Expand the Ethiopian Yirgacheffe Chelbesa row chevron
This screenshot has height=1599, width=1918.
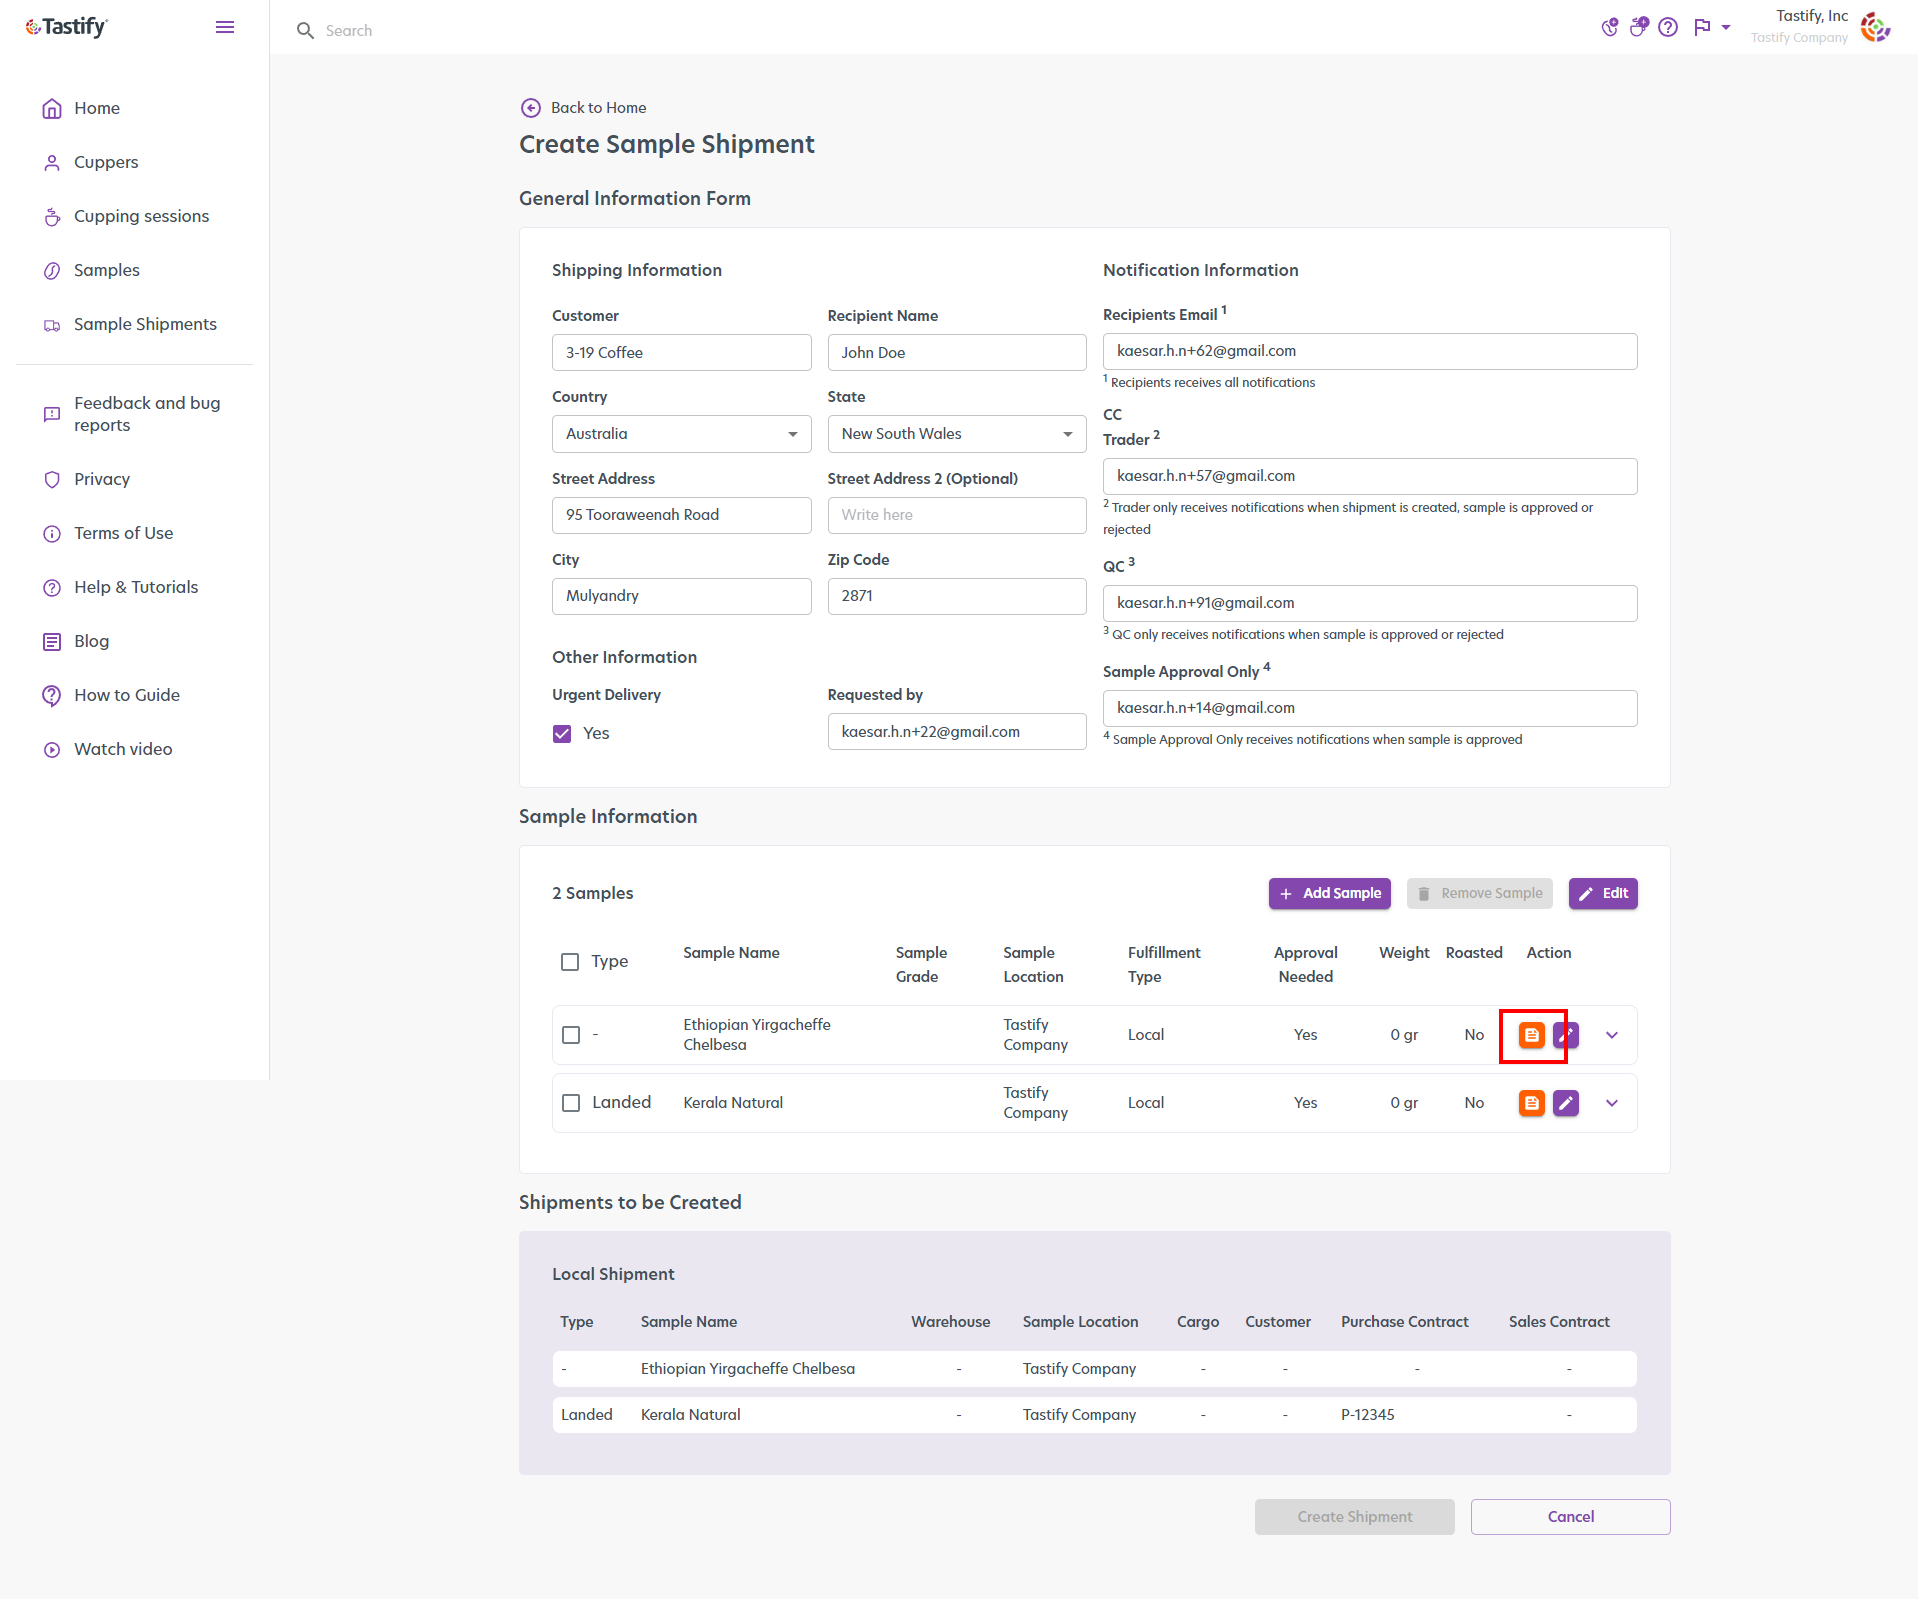click(1611, 1035)
